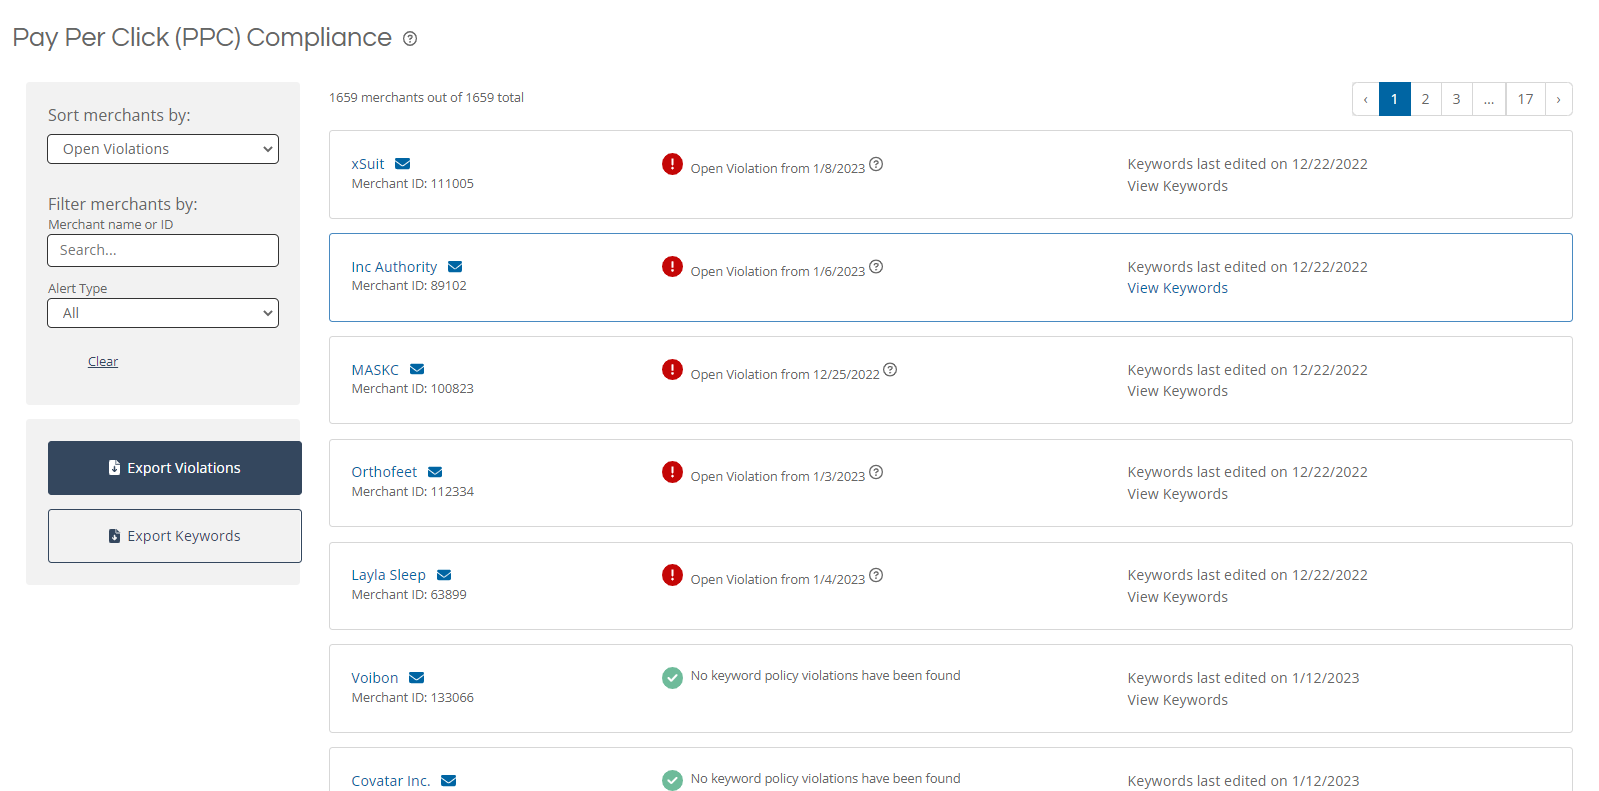
Task: Email Layla Sleep via envelope icon
Action: (444, 575)
